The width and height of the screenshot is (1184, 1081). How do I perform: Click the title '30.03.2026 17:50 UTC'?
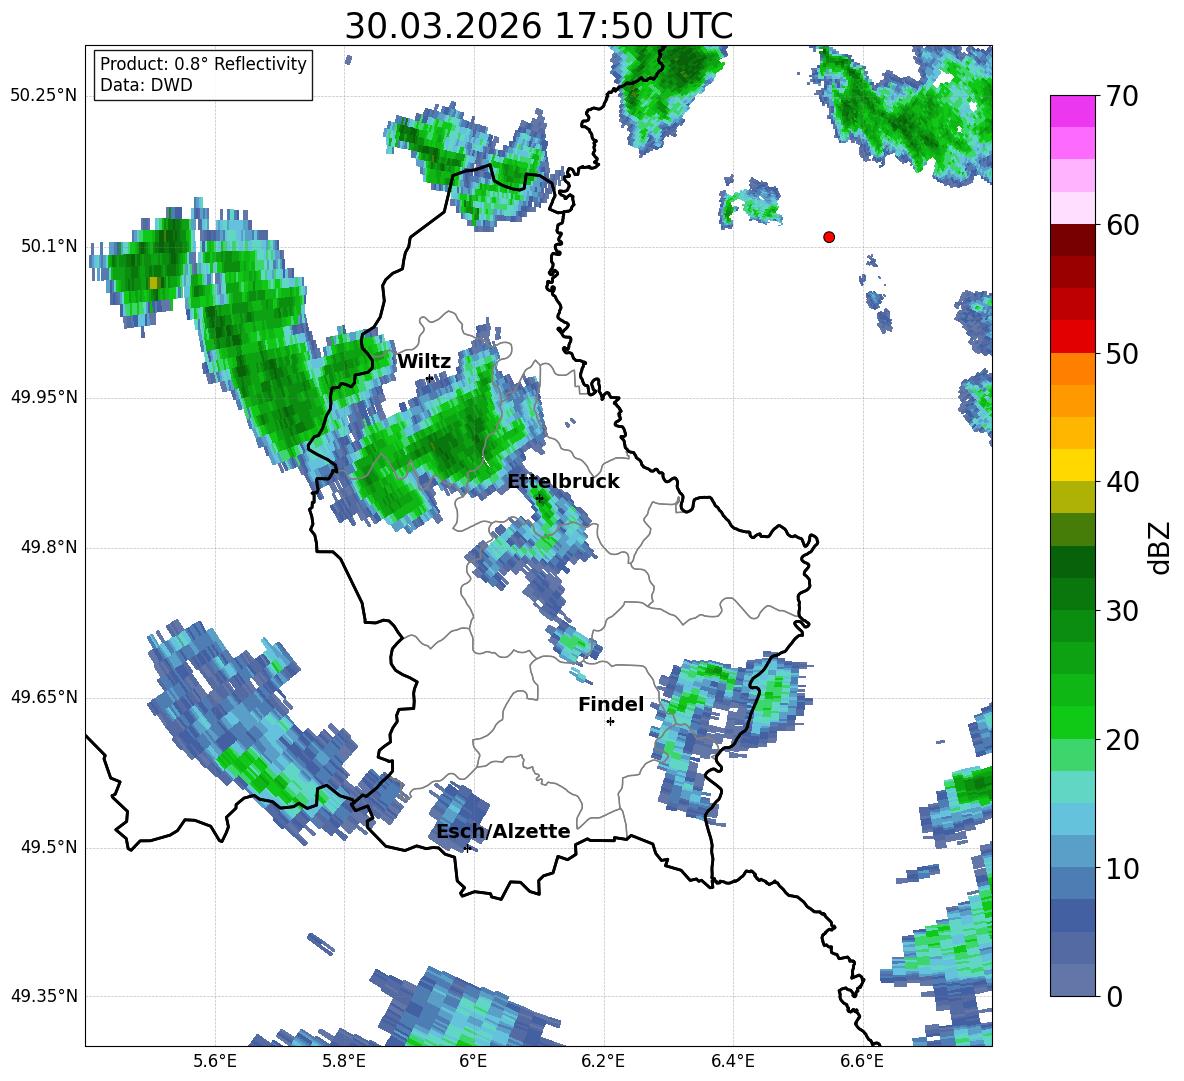(538, 26)
